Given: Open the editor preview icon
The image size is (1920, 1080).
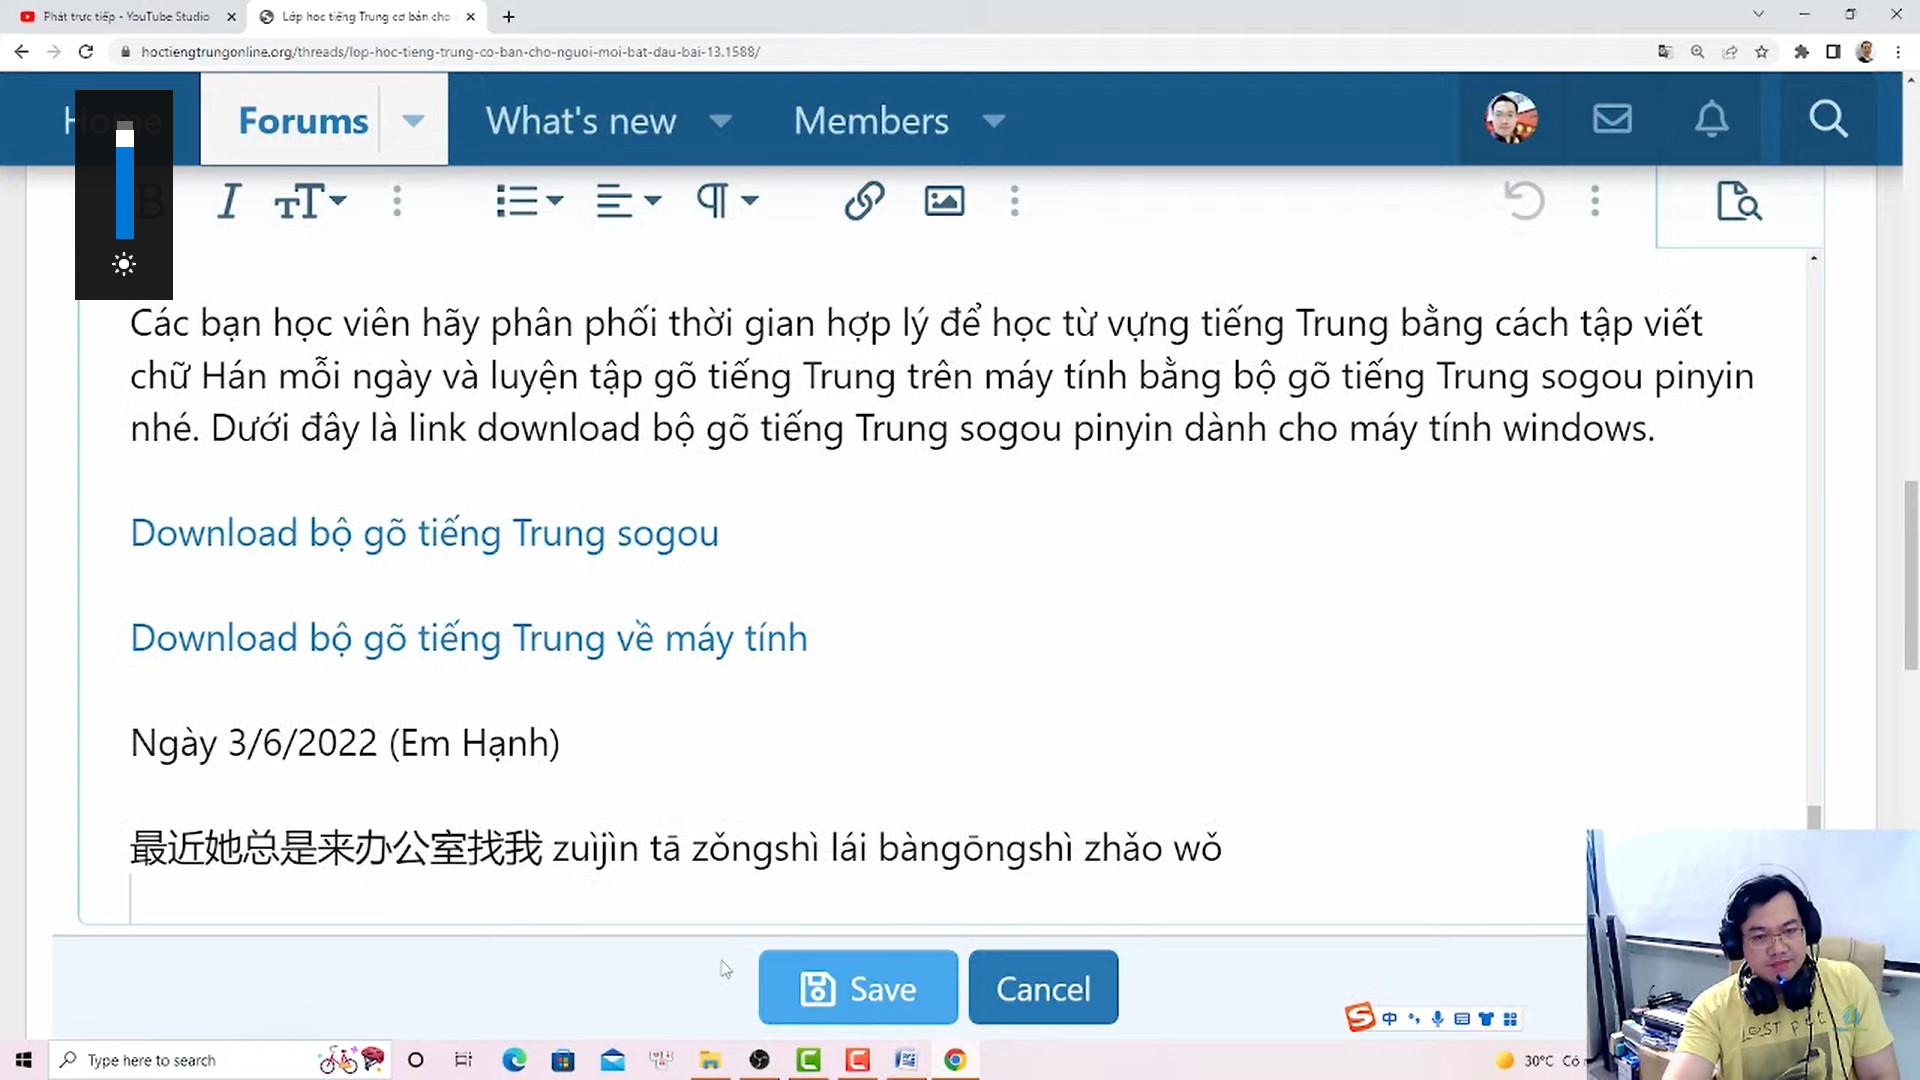Looking at the screenshot, I should click(1739, 201).
